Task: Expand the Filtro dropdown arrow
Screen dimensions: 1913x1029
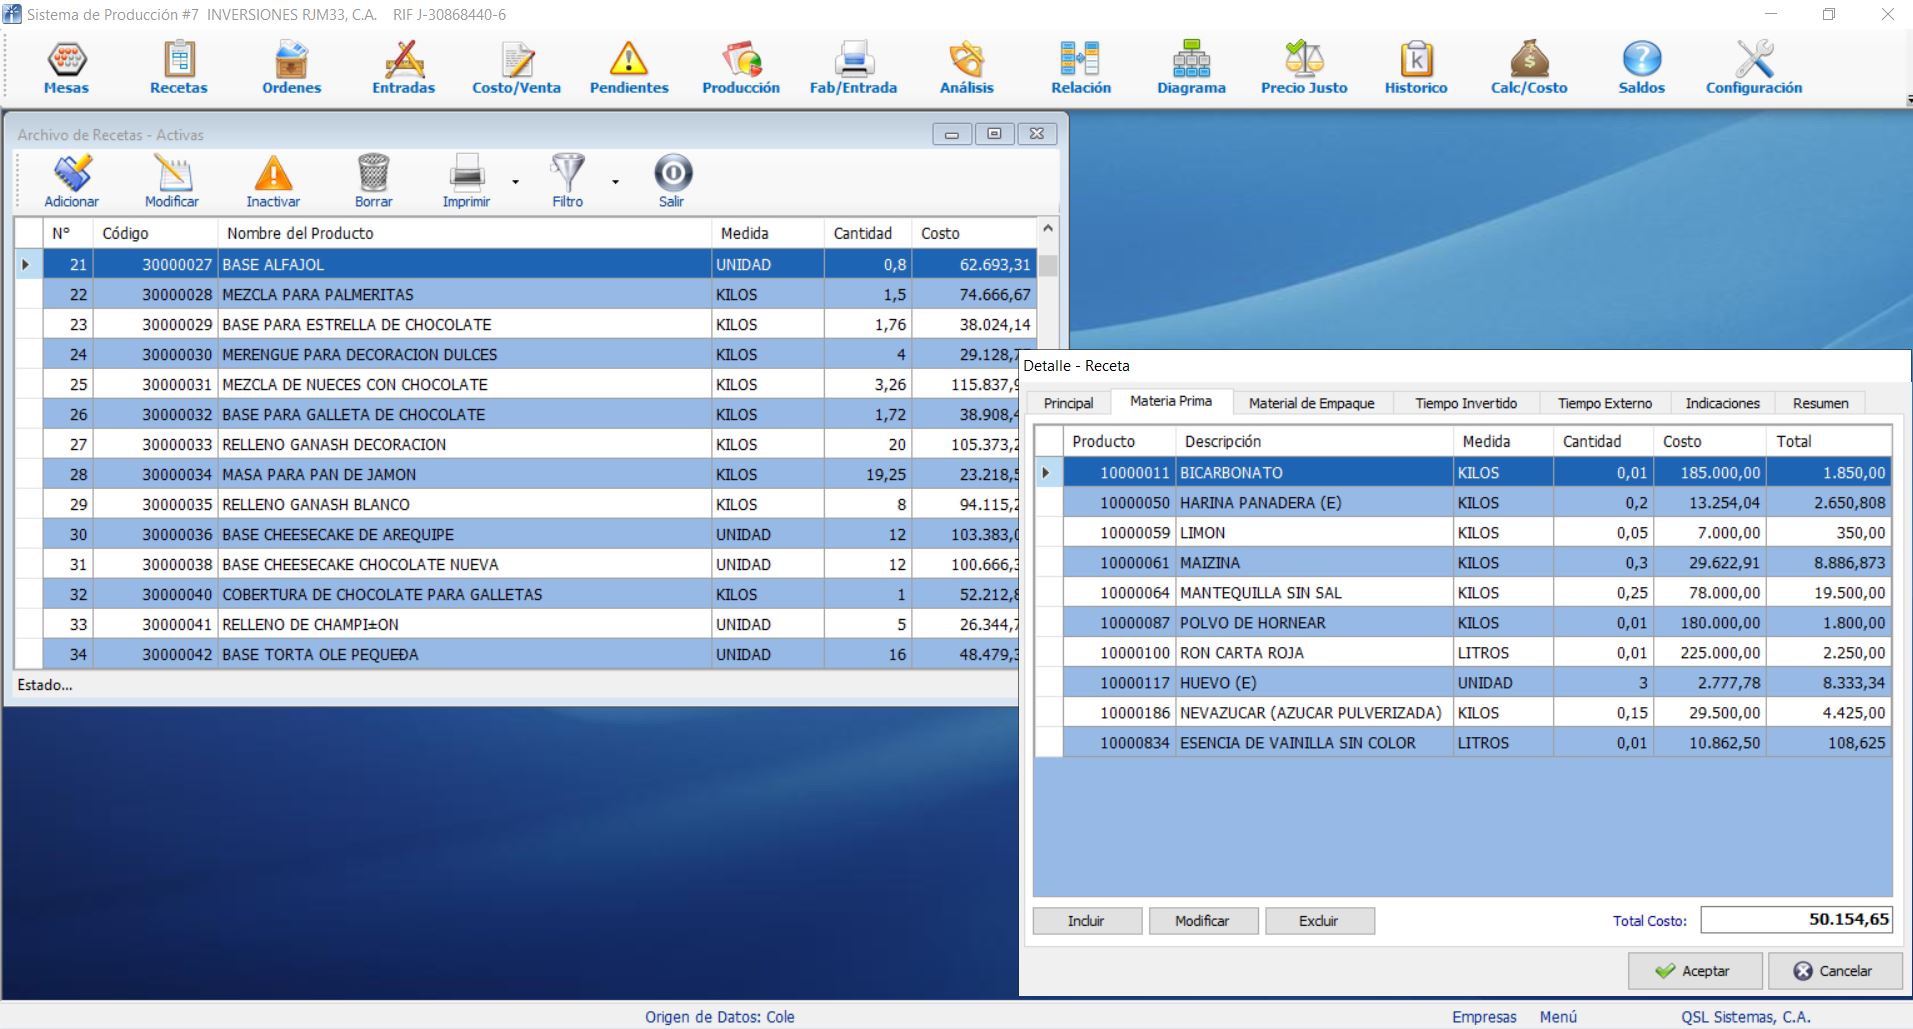Action: (615, 182)
